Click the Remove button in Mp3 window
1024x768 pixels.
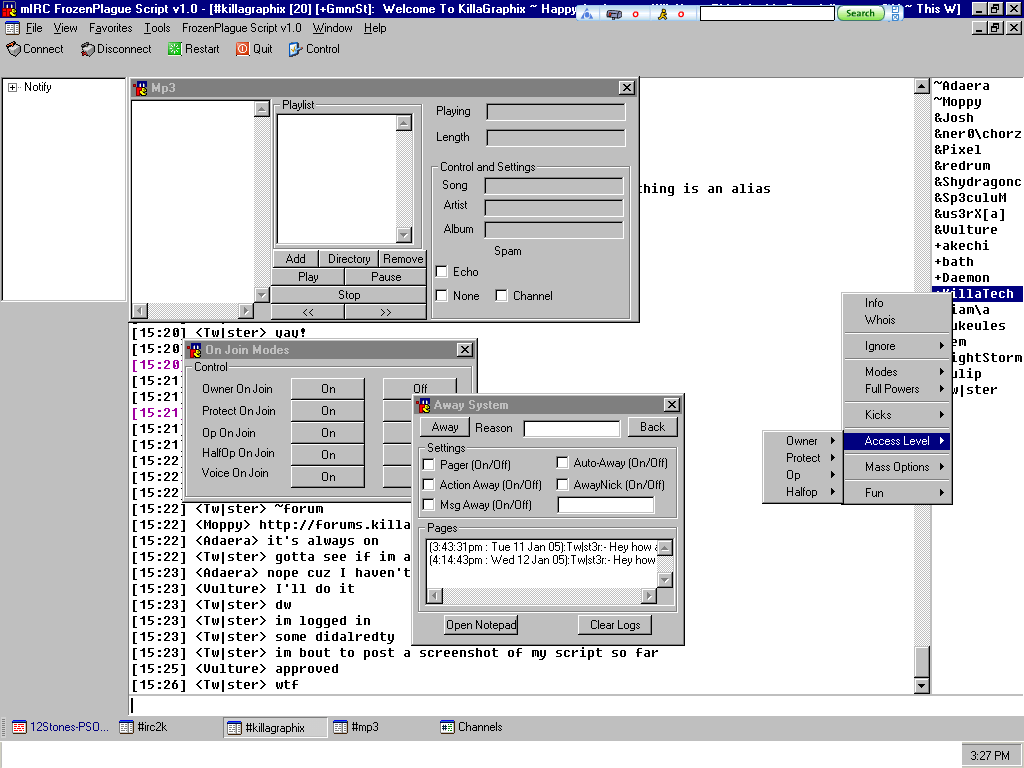pyautogui.click(x=403, y=259)
